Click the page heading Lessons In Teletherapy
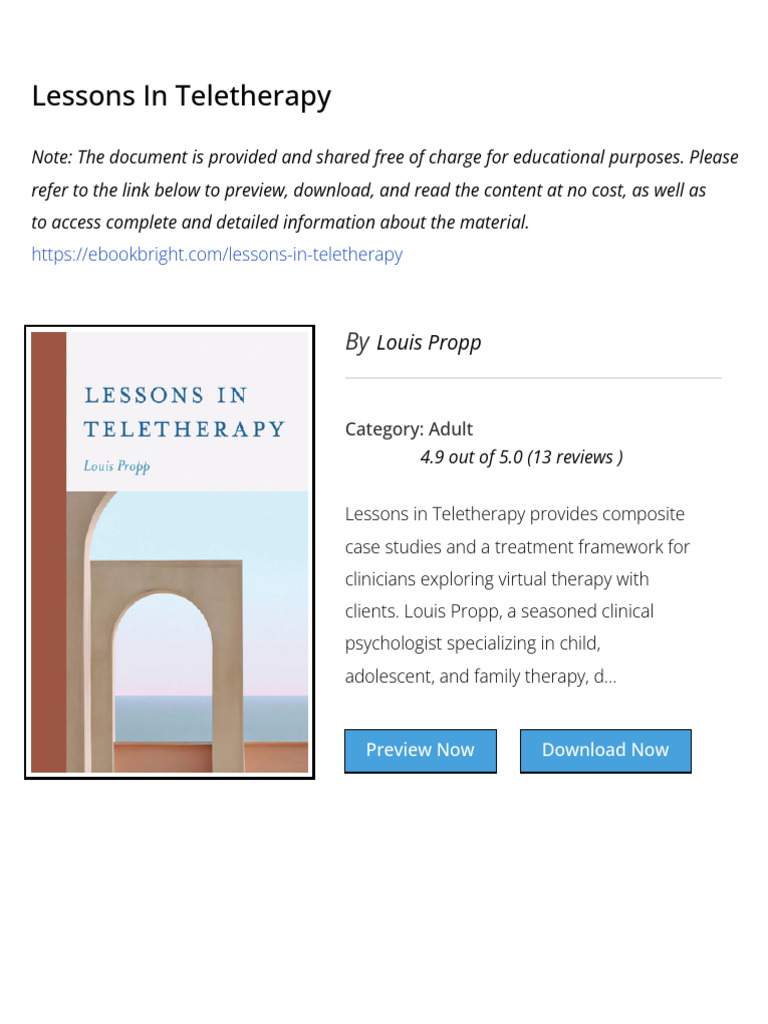Screen dimensions: 768x1024 pyautogui.click(x=182, y=95)
